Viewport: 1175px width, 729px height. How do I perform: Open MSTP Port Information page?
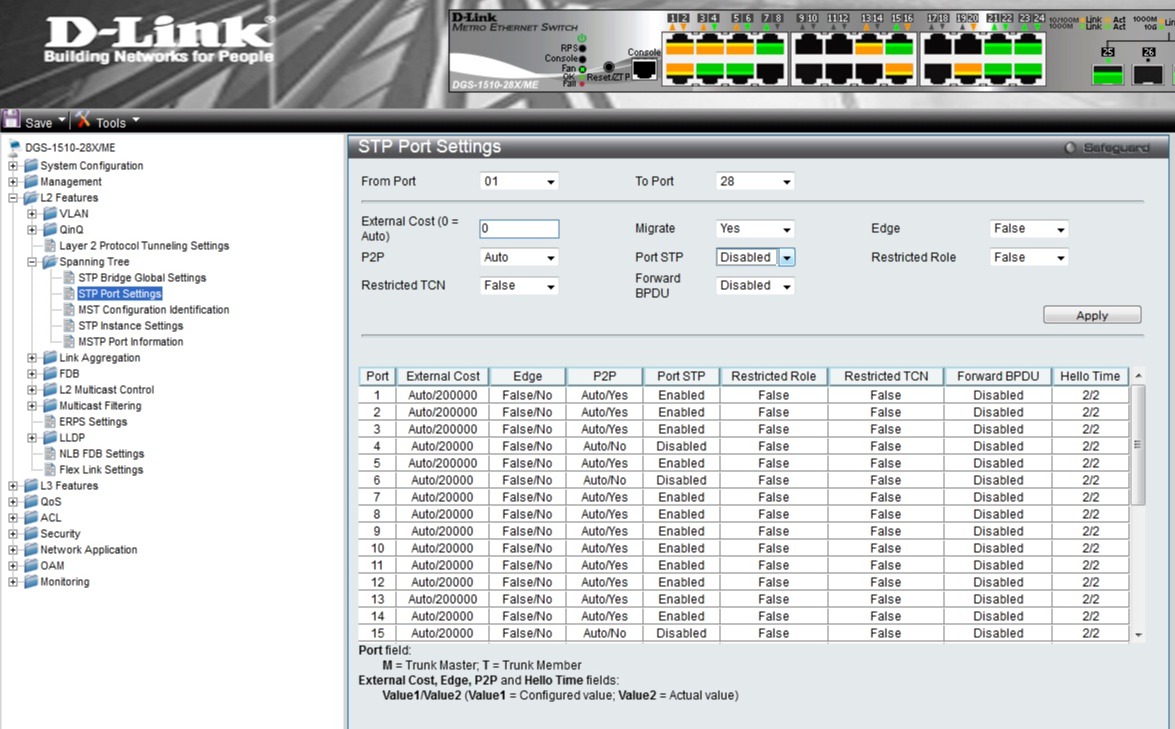point(130,342)
